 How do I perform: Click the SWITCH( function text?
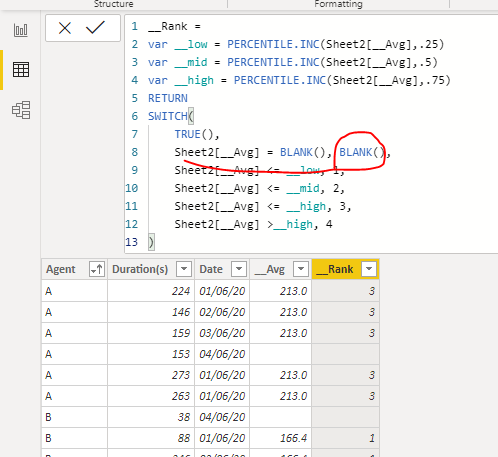tap(171, 116)
